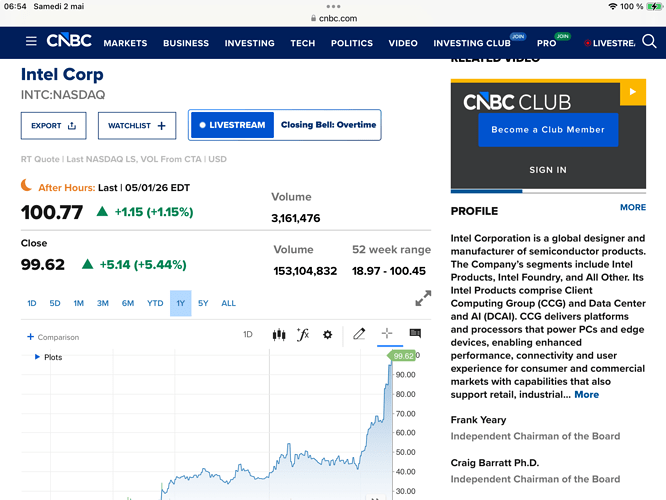Select the YTD range tab
The width and height of the screenshot is (666, 500).
155,303
